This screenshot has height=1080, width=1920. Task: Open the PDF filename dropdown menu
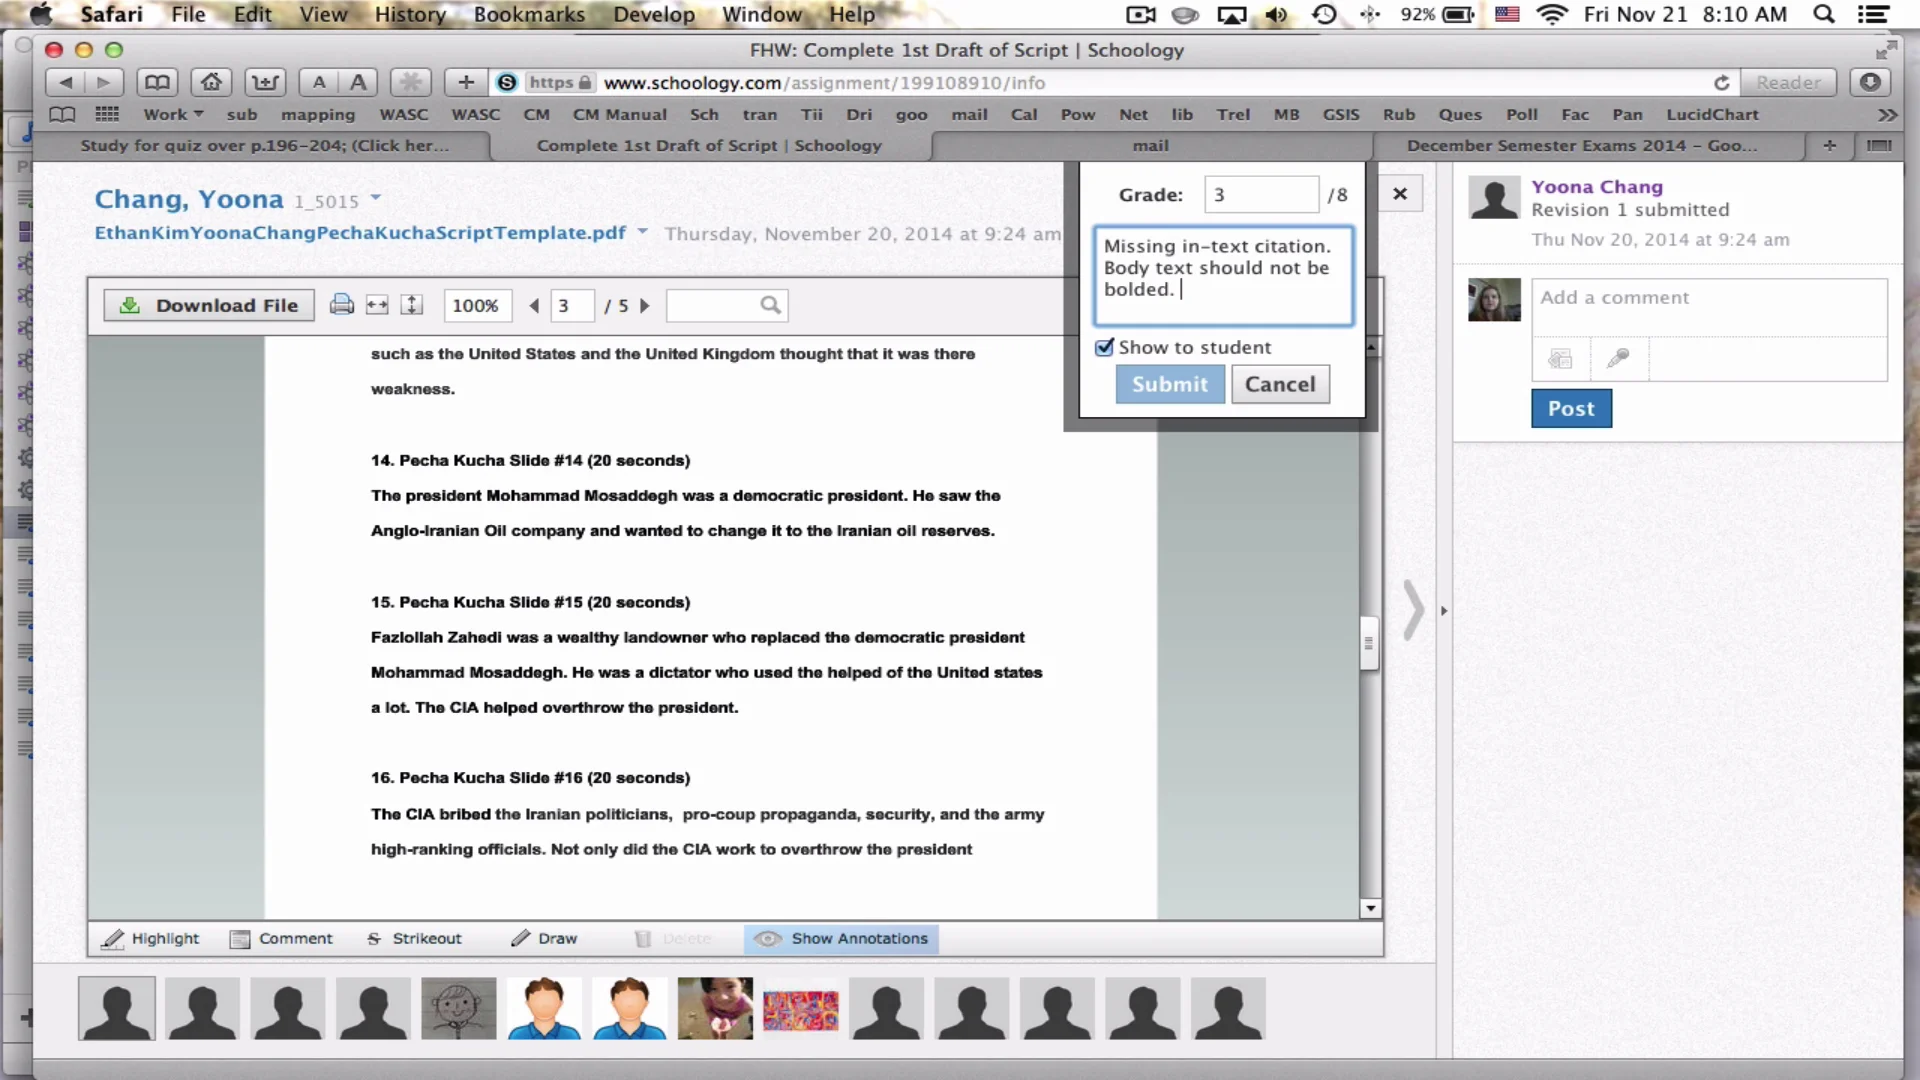(x=643, y=231)
